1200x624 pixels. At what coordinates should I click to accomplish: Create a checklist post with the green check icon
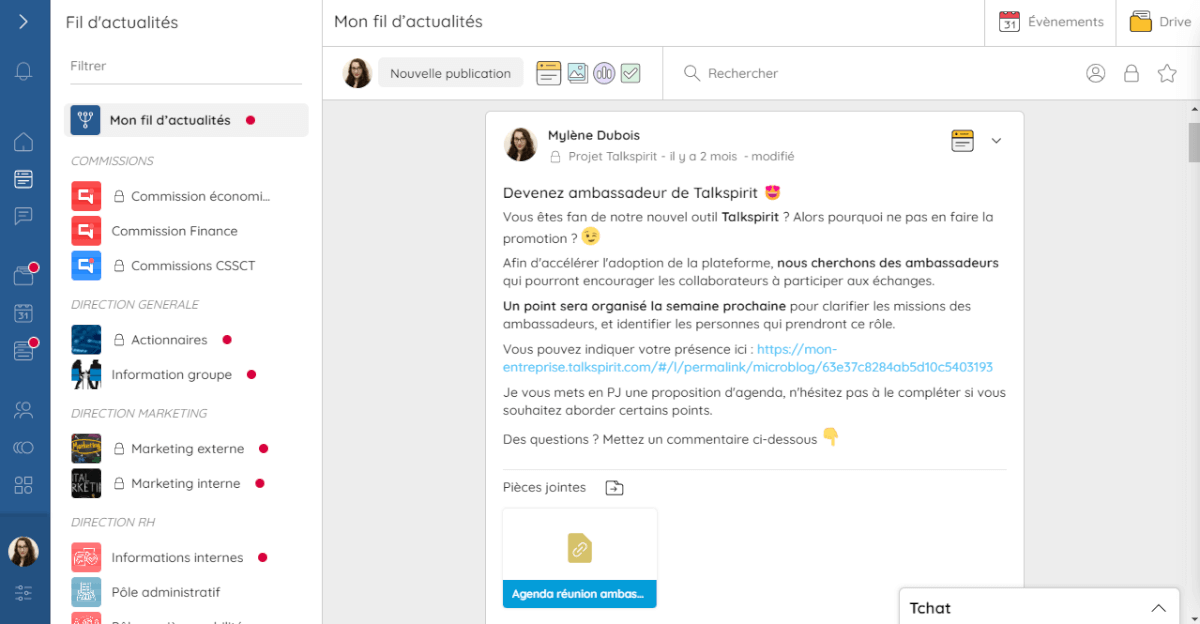630,73
